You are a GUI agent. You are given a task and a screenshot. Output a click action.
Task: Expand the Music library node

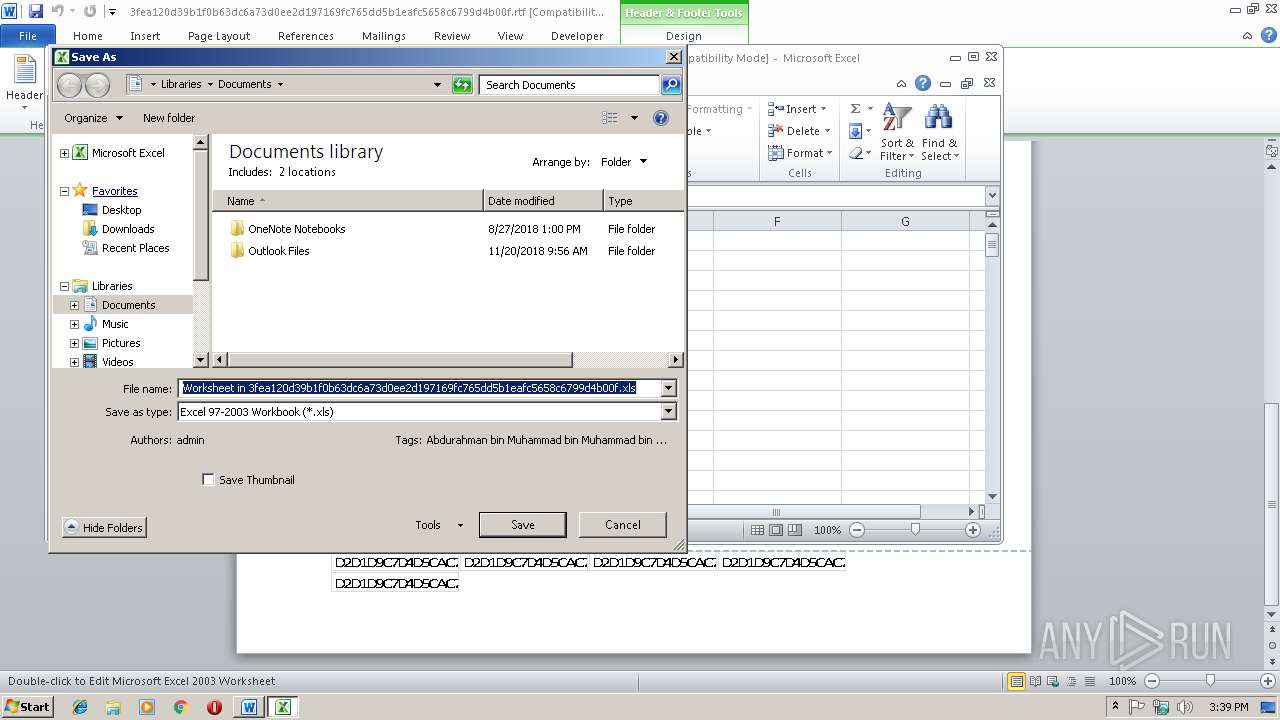coord(74,324)
